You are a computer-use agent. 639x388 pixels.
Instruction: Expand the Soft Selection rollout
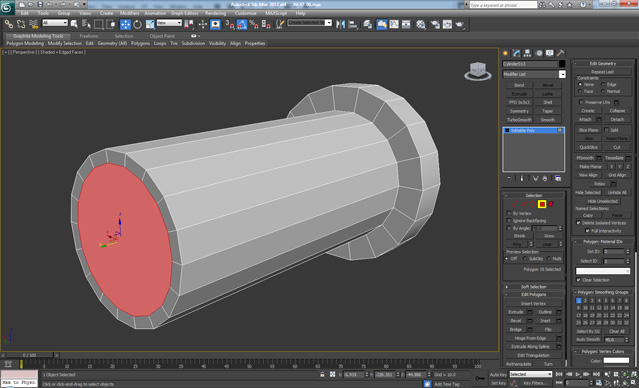coord(533,287)
